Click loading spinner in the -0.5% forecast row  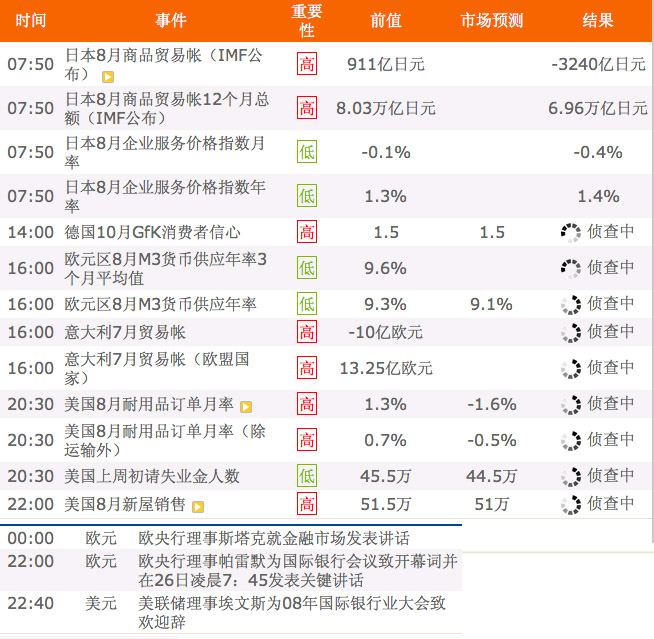571,441
